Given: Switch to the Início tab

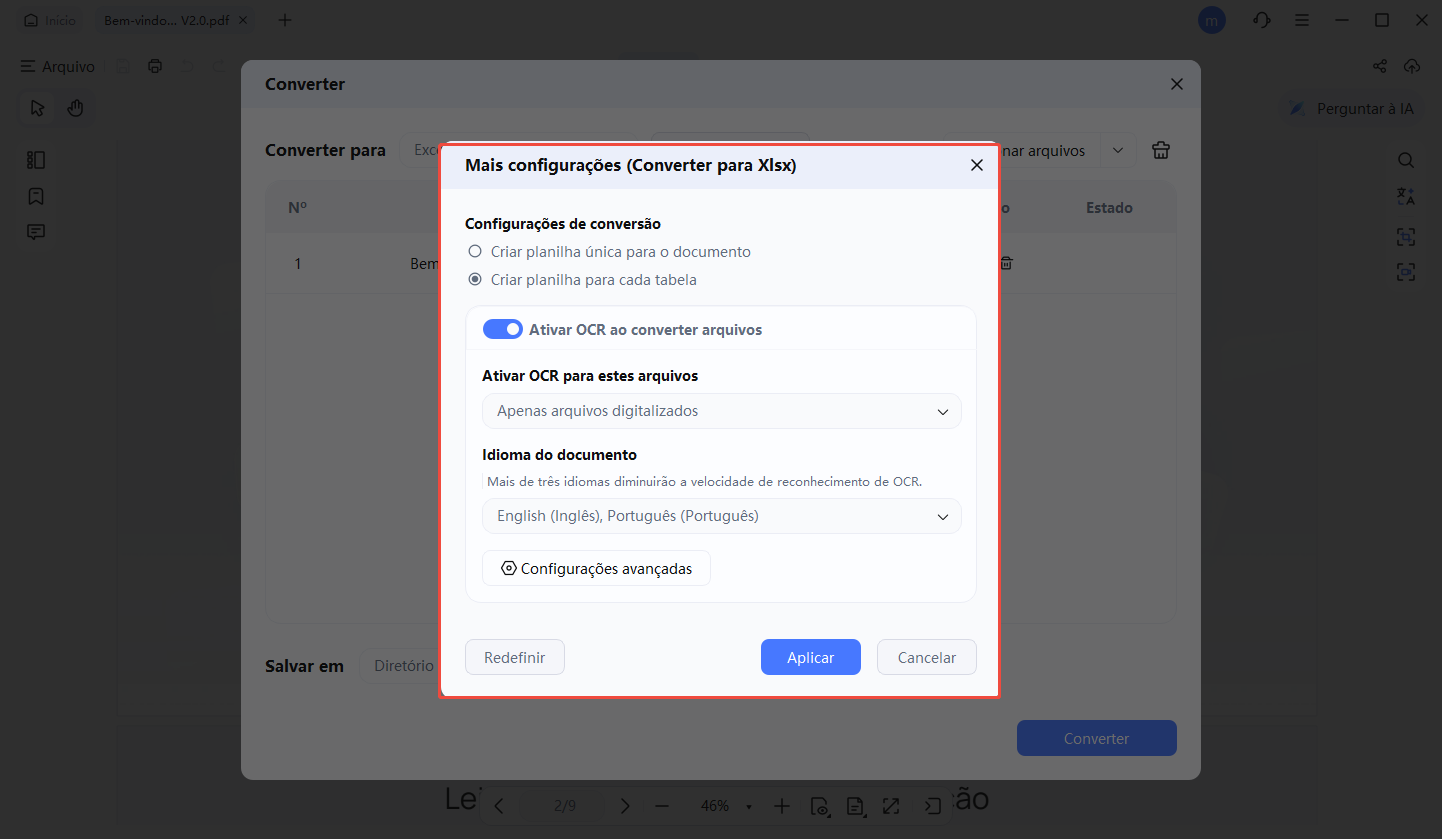Looking at the screenshot, I should click(x=50, y=20).
